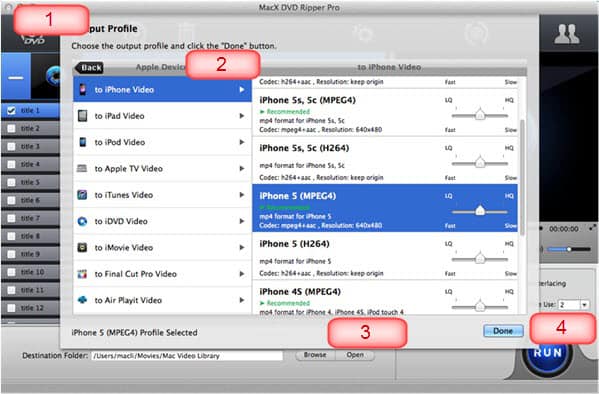Adjust quality slider for iPhone 5 (MPEG4)
This screenshot has width=599, height=394.
[480, 211]
